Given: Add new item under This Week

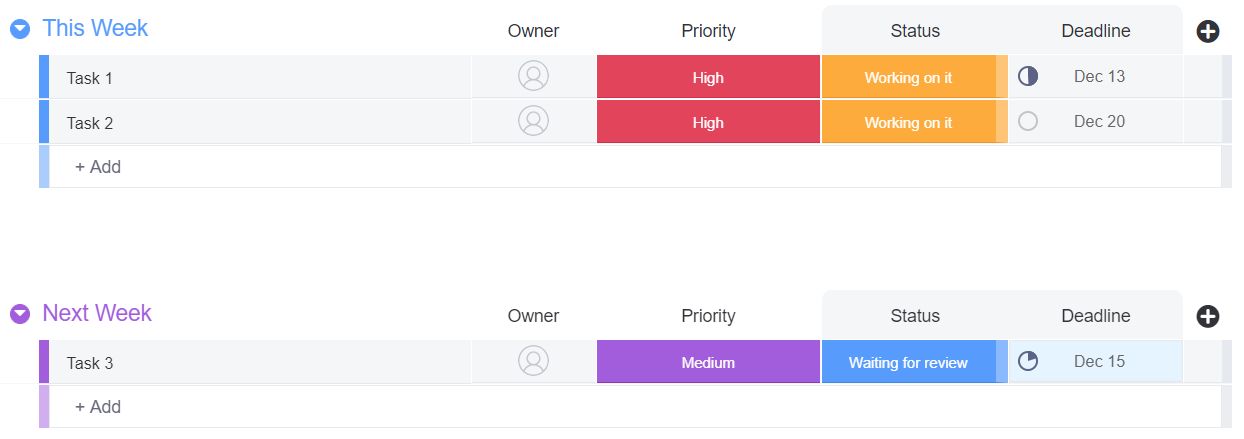Looking at the screenshot, I should (98, 167).
